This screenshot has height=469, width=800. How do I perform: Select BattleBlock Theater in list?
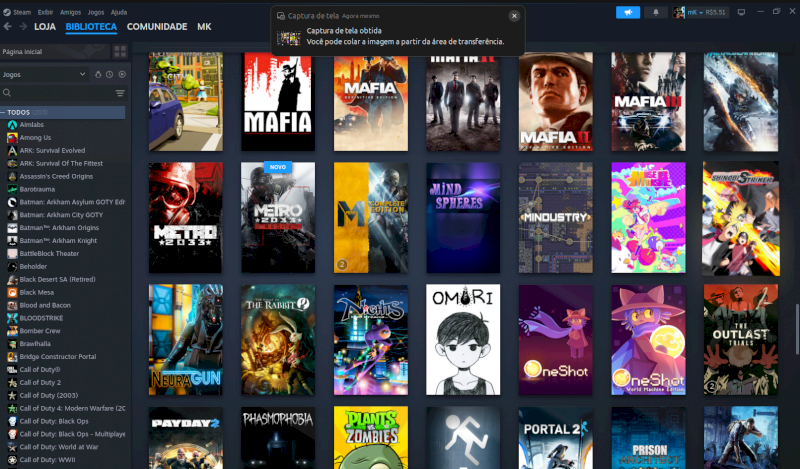point(49,254)
